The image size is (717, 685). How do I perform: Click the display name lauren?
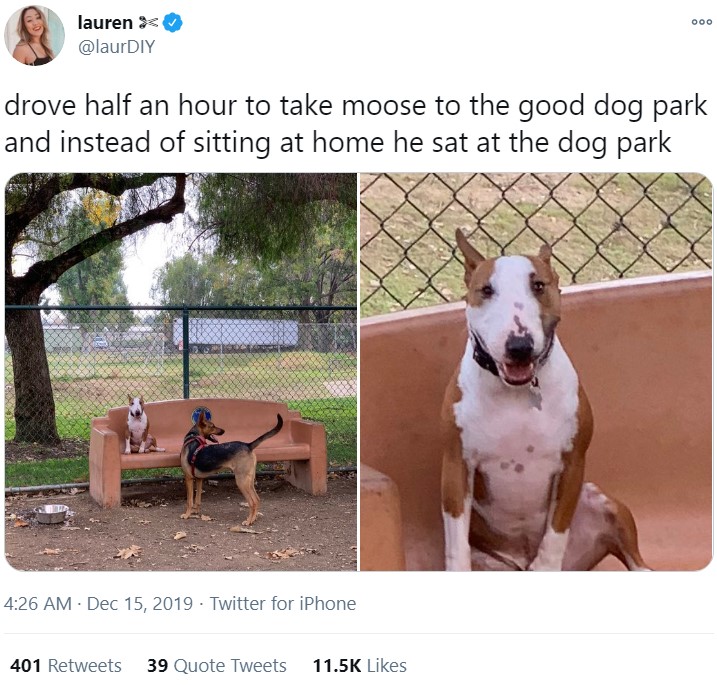[x=105, y=22]
